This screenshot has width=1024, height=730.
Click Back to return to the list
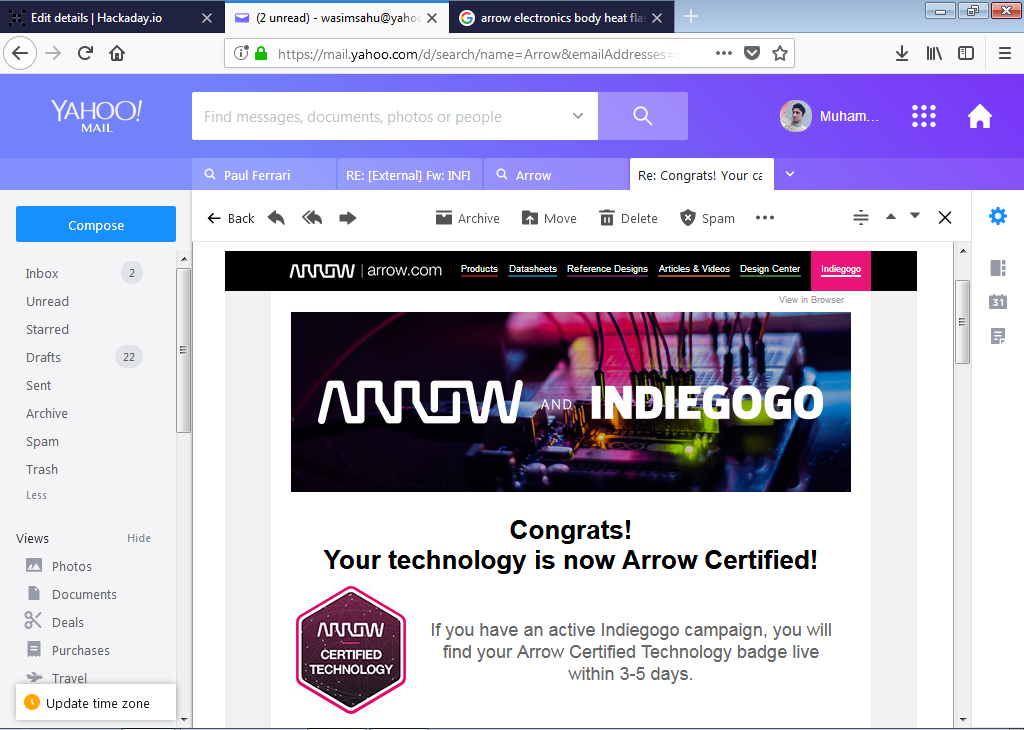point(231,218)
